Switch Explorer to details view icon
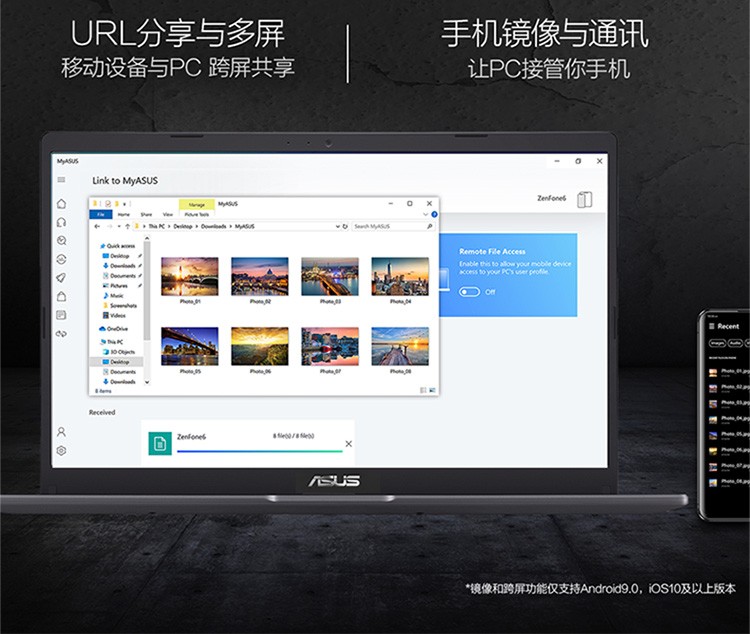This screenshot has height=634, width=750. (x=423, y=390)
